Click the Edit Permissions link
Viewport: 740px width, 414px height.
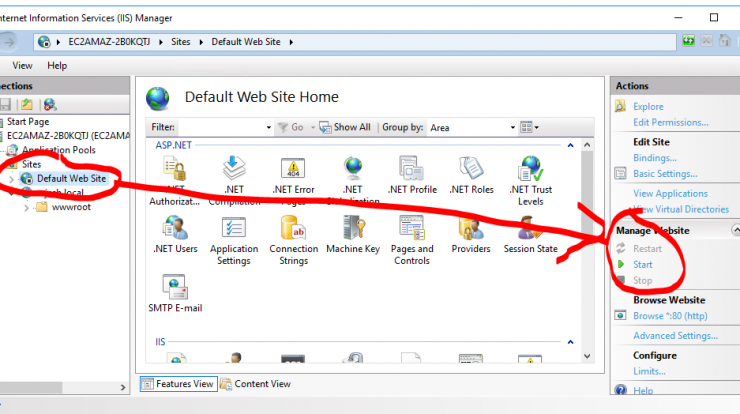671,122
